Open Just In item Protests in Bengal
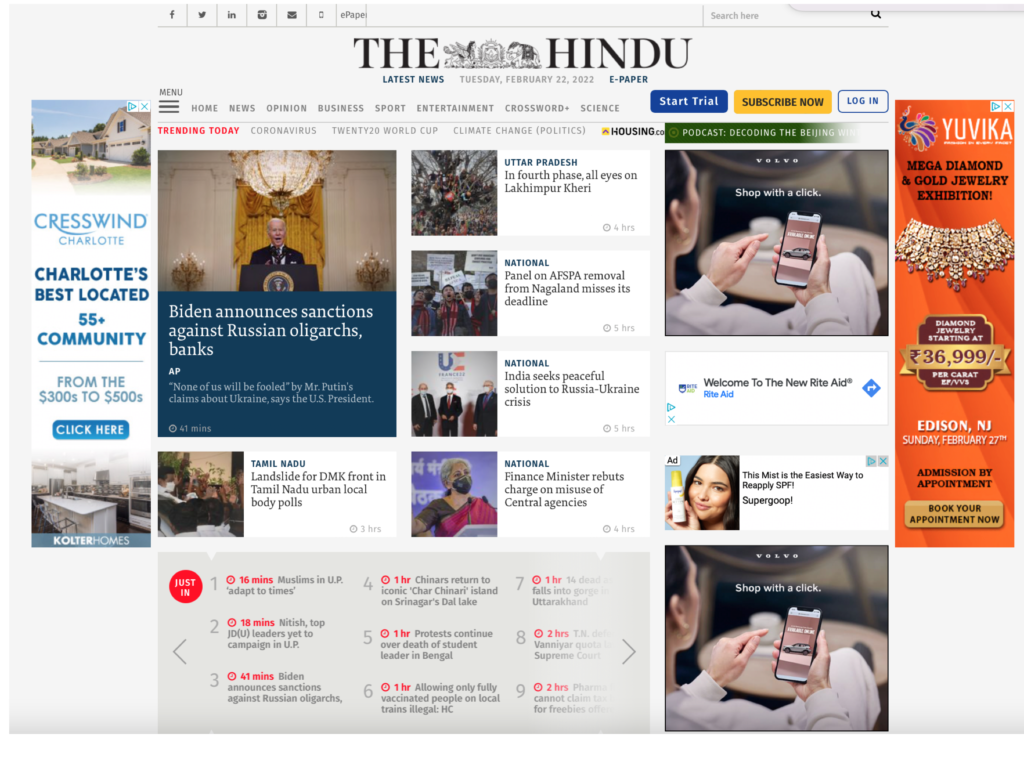 tap(436, 644)
